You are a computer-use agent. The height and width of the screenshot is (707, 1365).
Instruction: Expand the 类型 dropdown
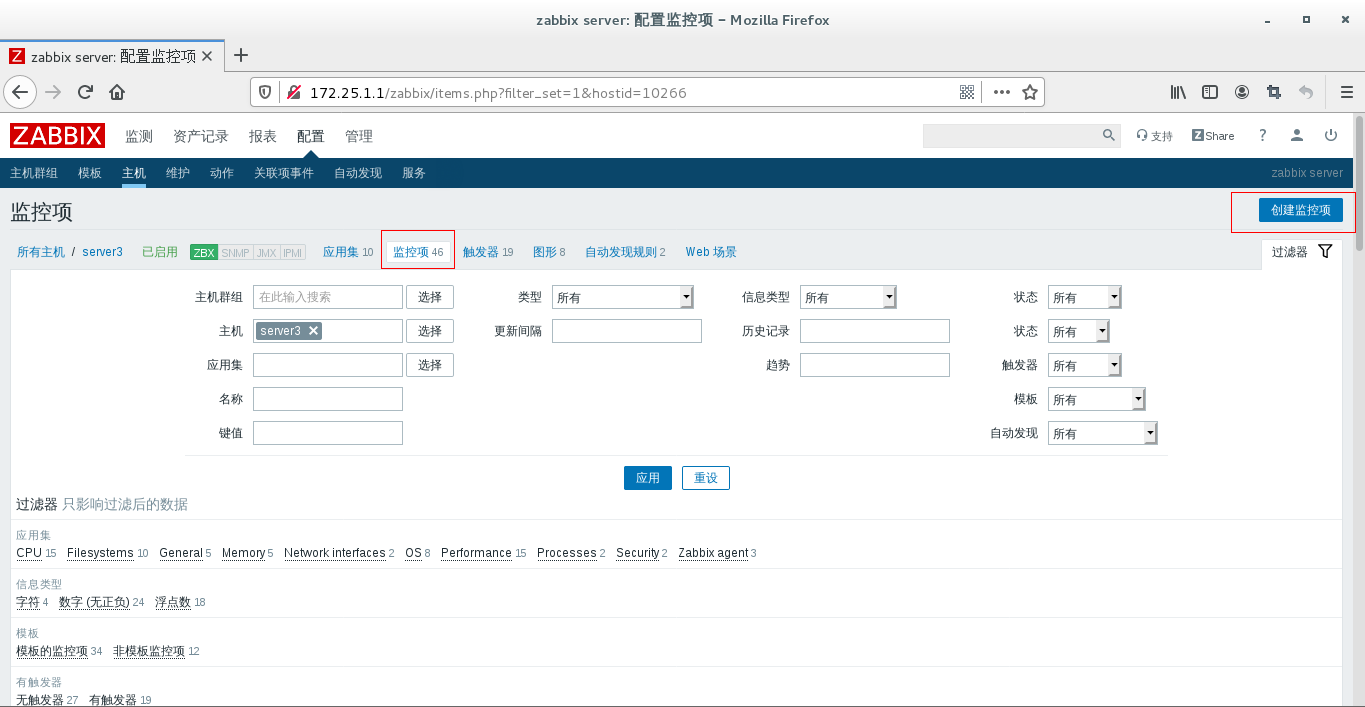click(x=623, y=297)
